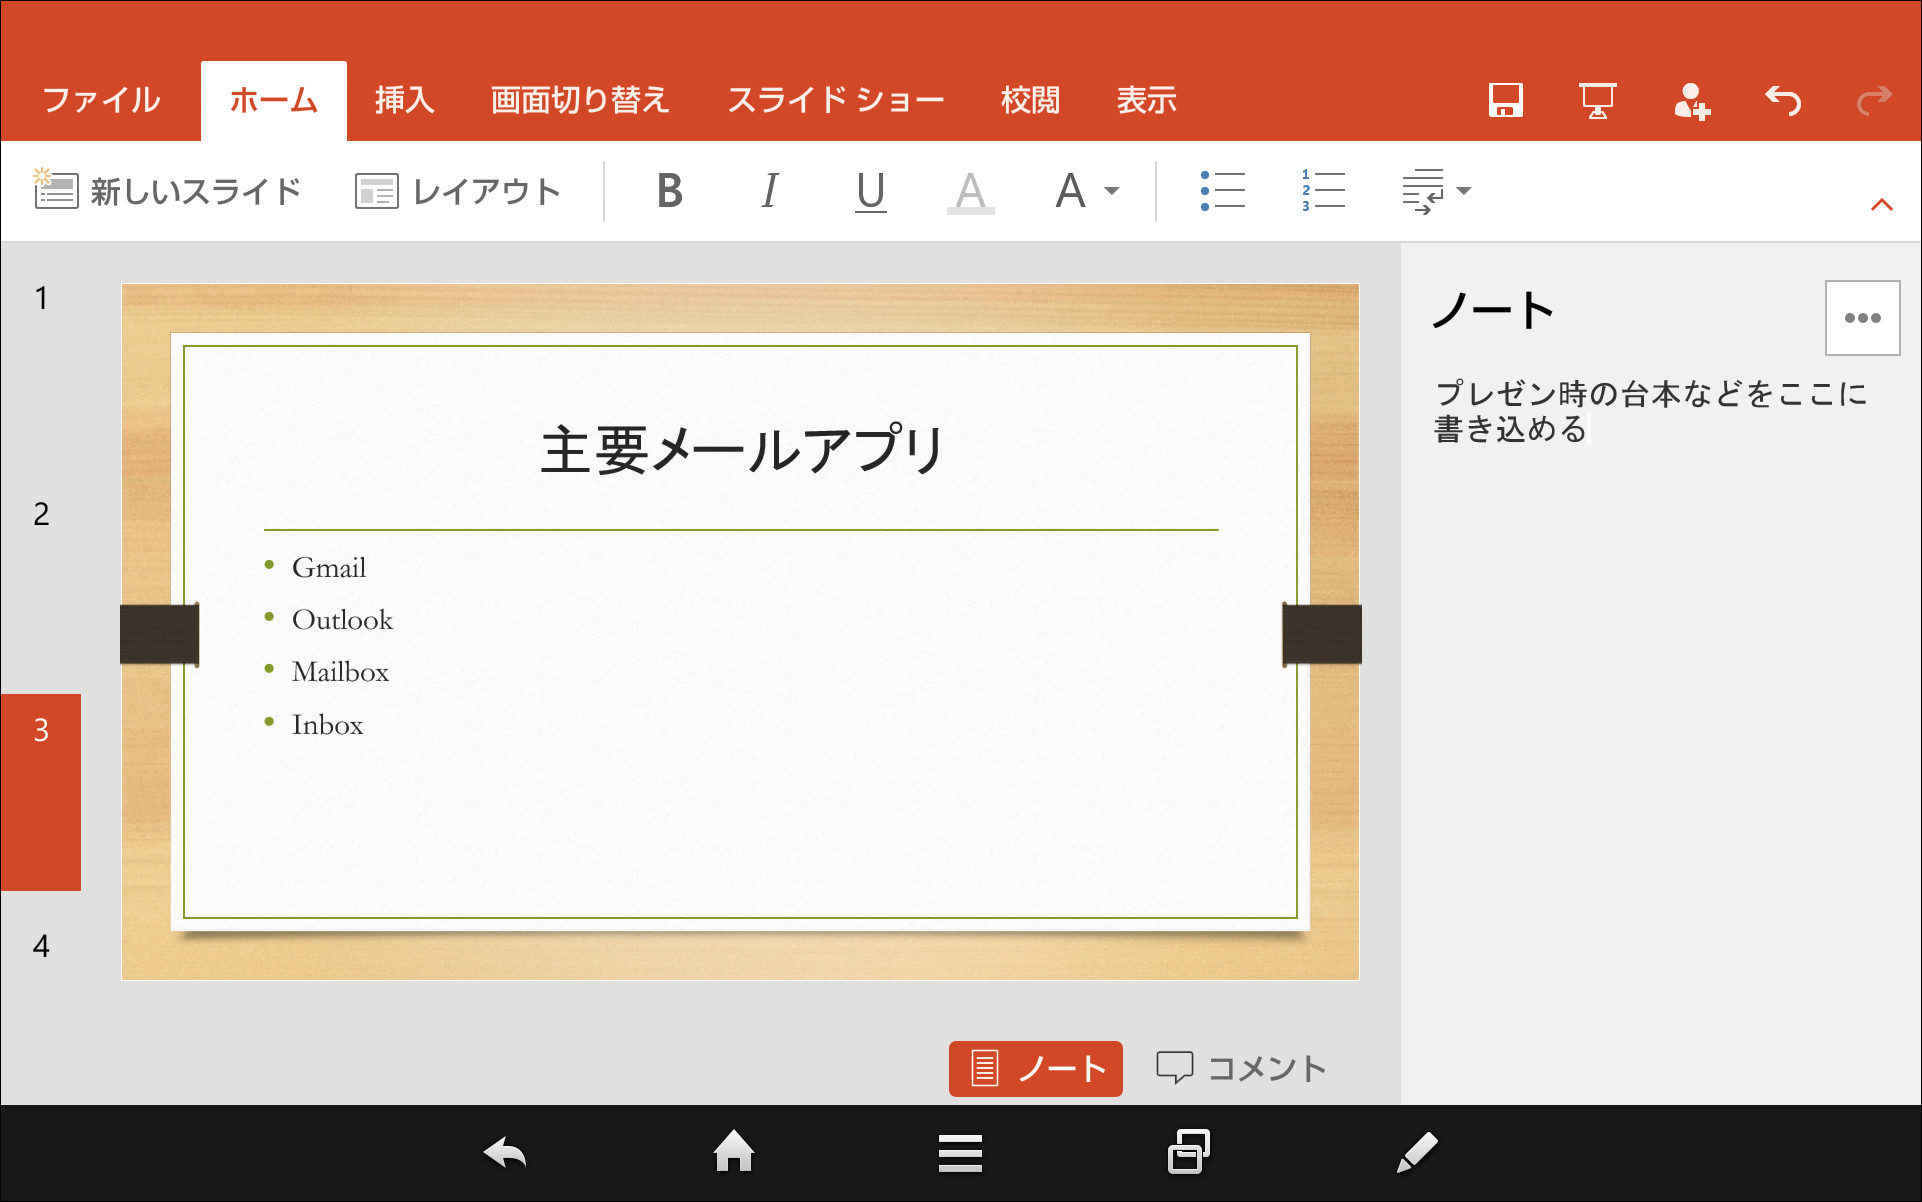Image resolution: width=1922 pixels, height=1202 pixels.
Task: Toggle underline formatting
Action: click(x=869, y=191)
